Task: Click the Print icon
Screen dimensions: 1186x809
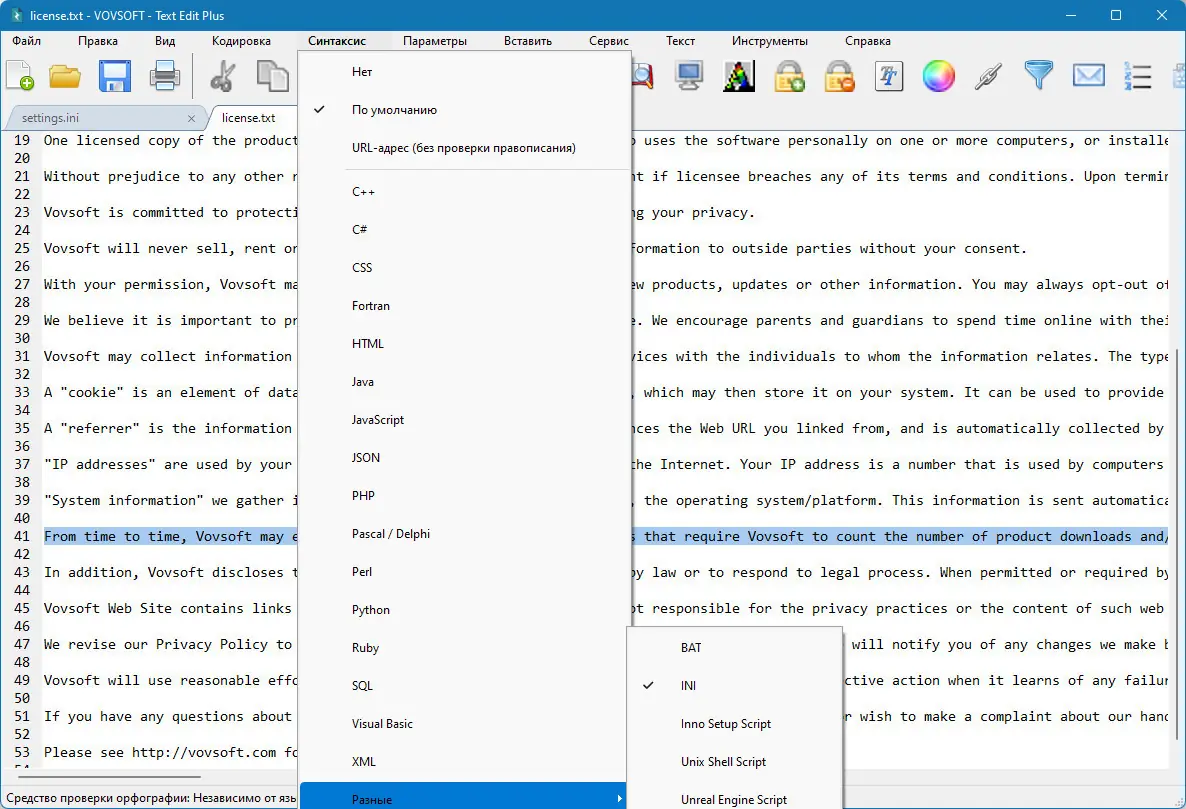Action: 164,76
